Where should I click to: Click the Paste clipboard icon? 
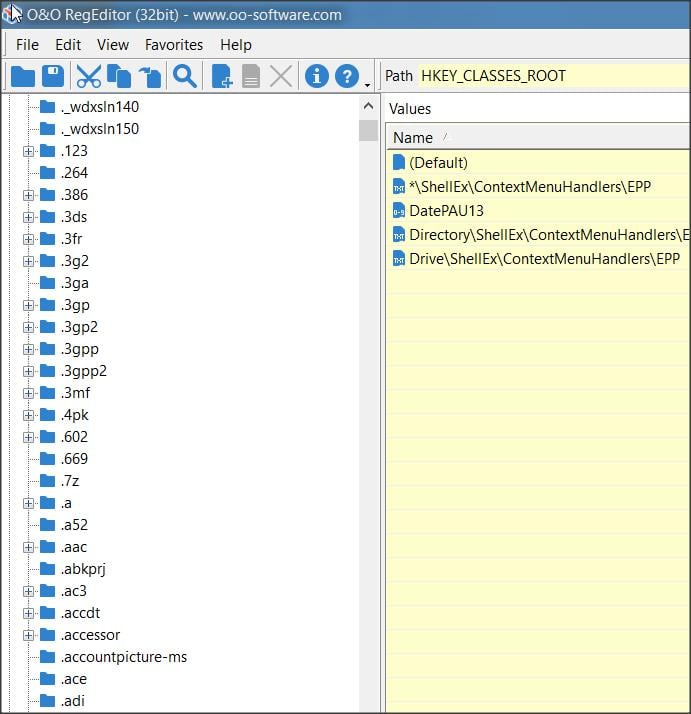point(150,76)
